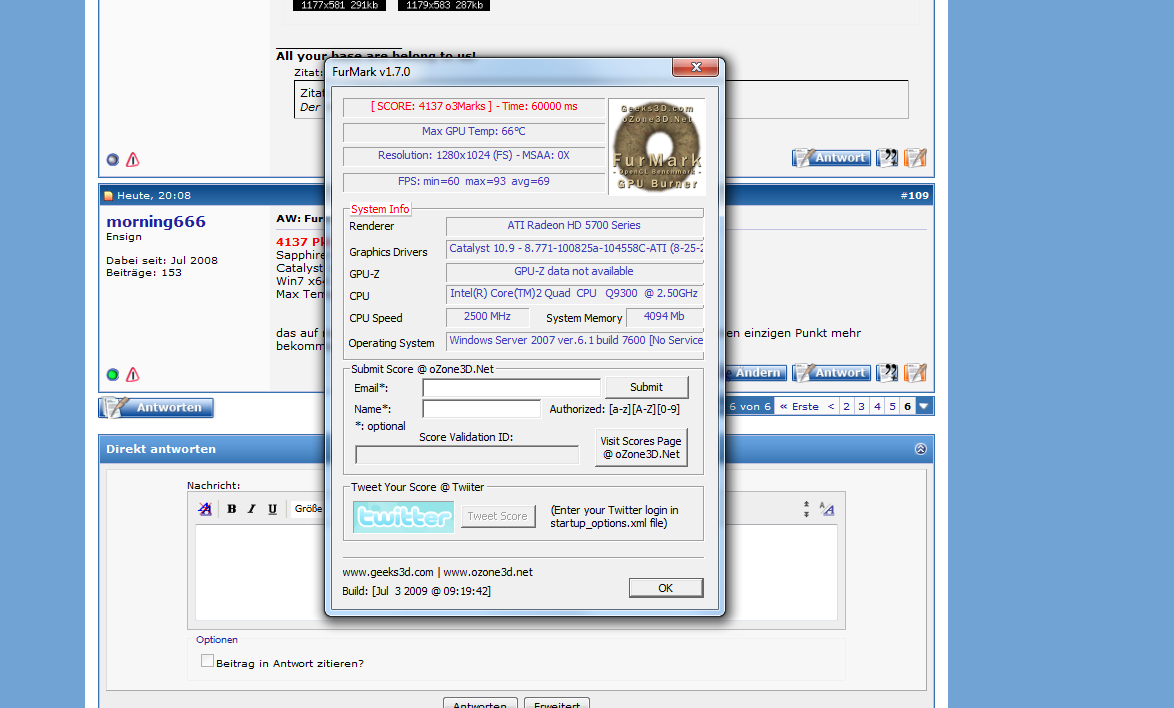Go to the « Erste first page link
Screen dimensions: 1174x708
(x=799, y=406)
